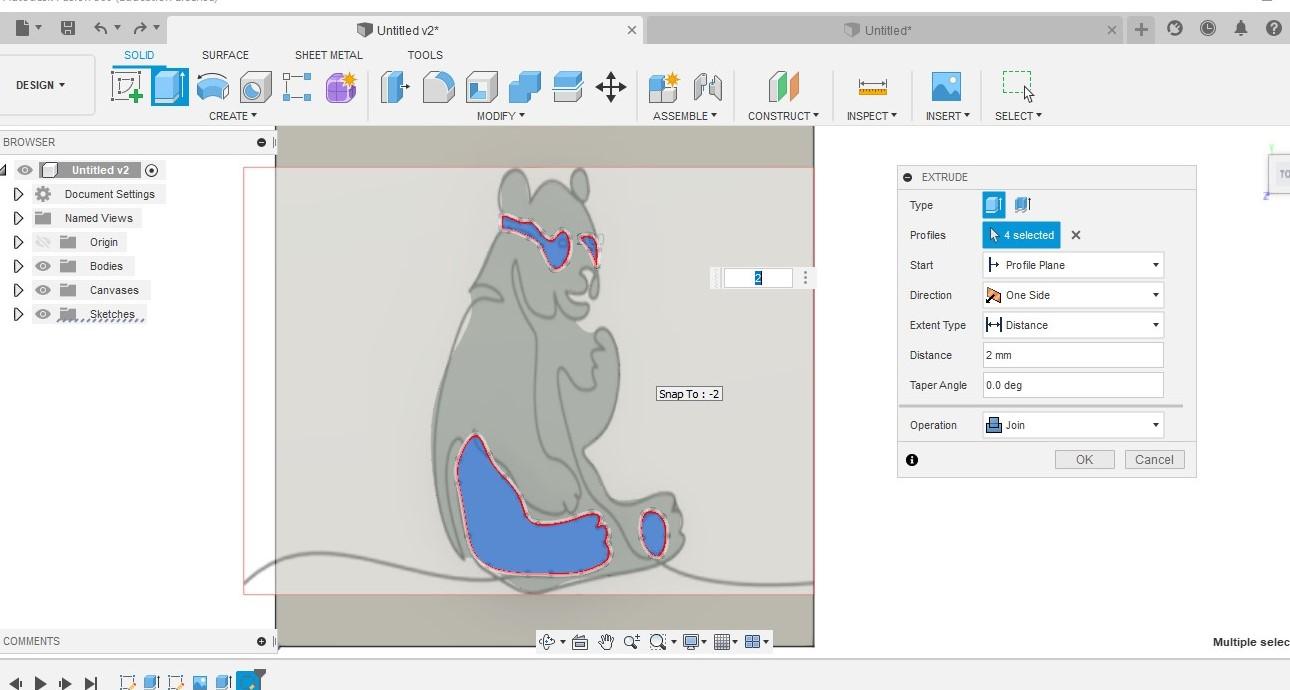Choose the Thin Extrude Type option
This screenshot has width=1290, height=690.
click(1022, 205)
